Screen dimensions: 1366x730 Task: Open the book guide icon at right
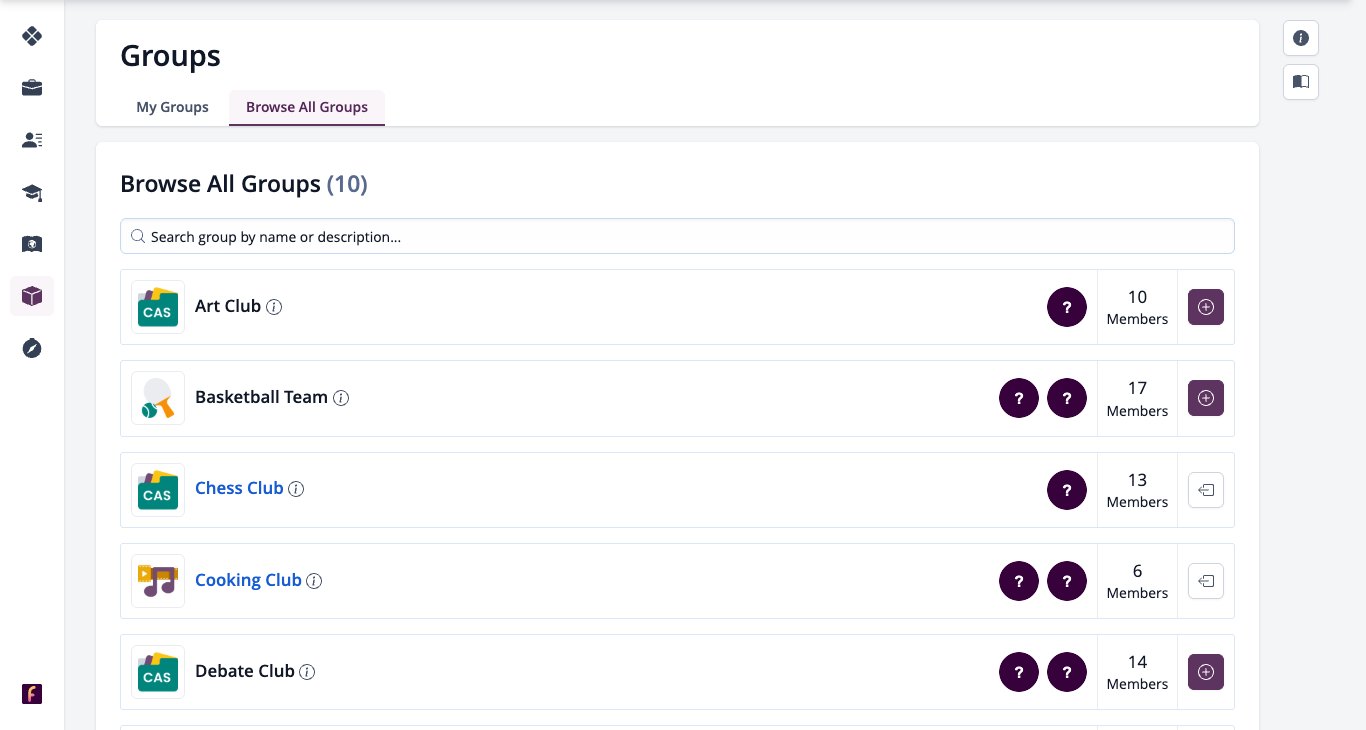pos(1301,82)
